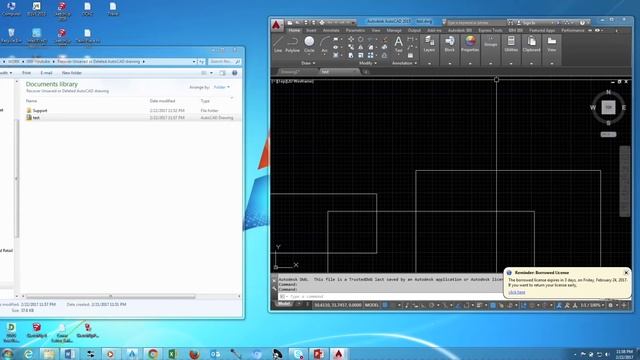Expand the Annotation panel dropdown

(x=404, y=63)
